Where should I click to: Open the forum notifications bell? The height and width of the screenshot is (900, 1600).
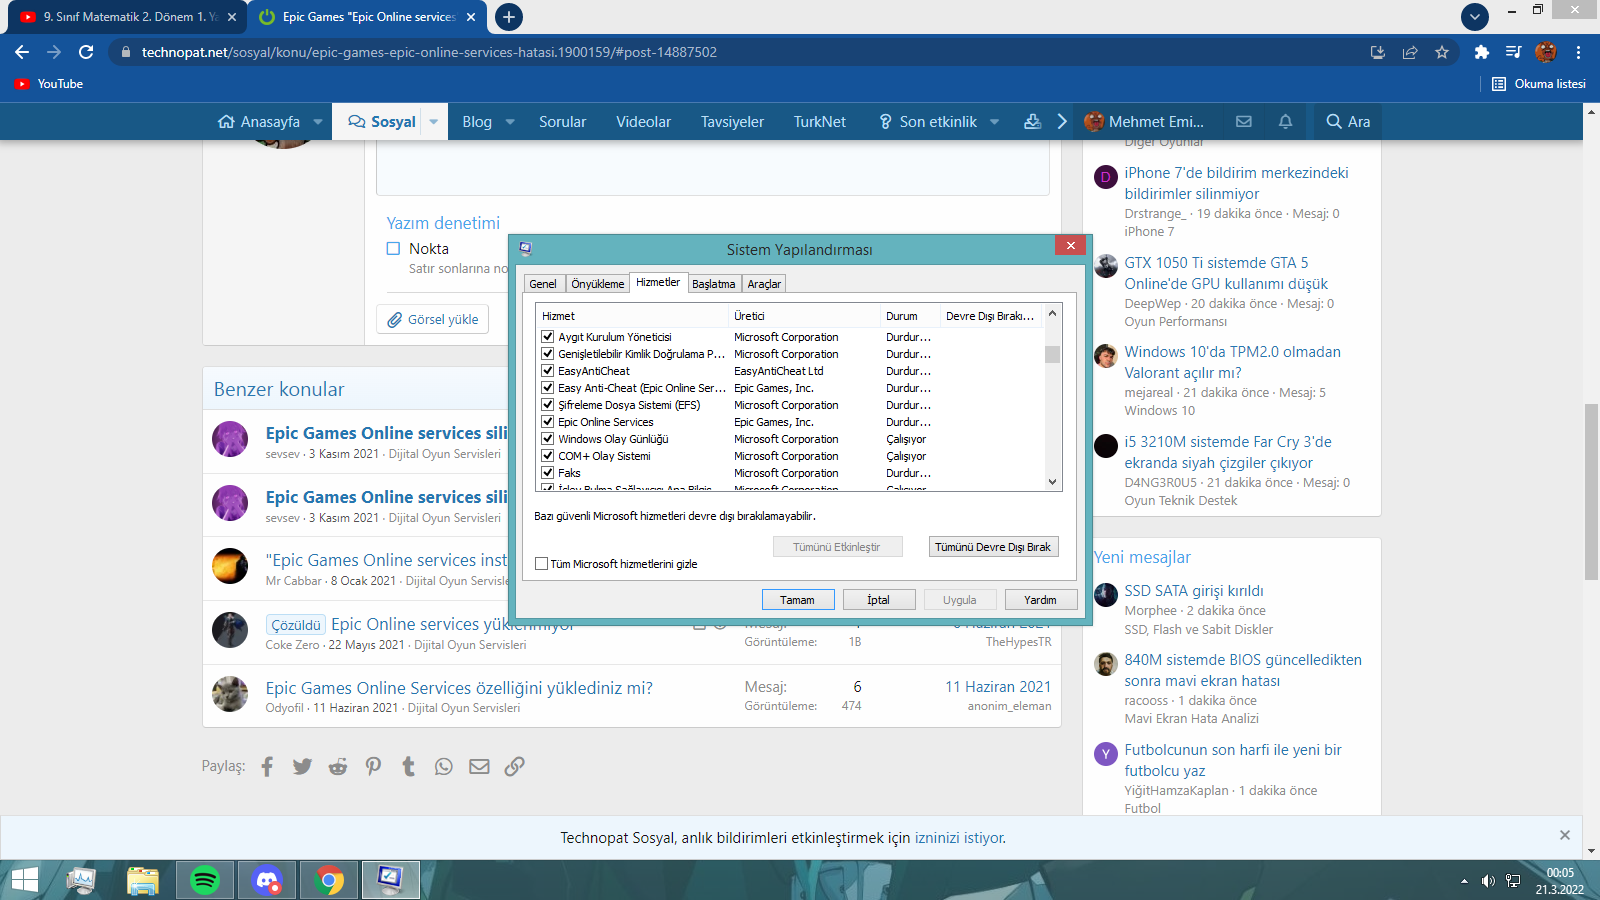(x=1286, y=121)
